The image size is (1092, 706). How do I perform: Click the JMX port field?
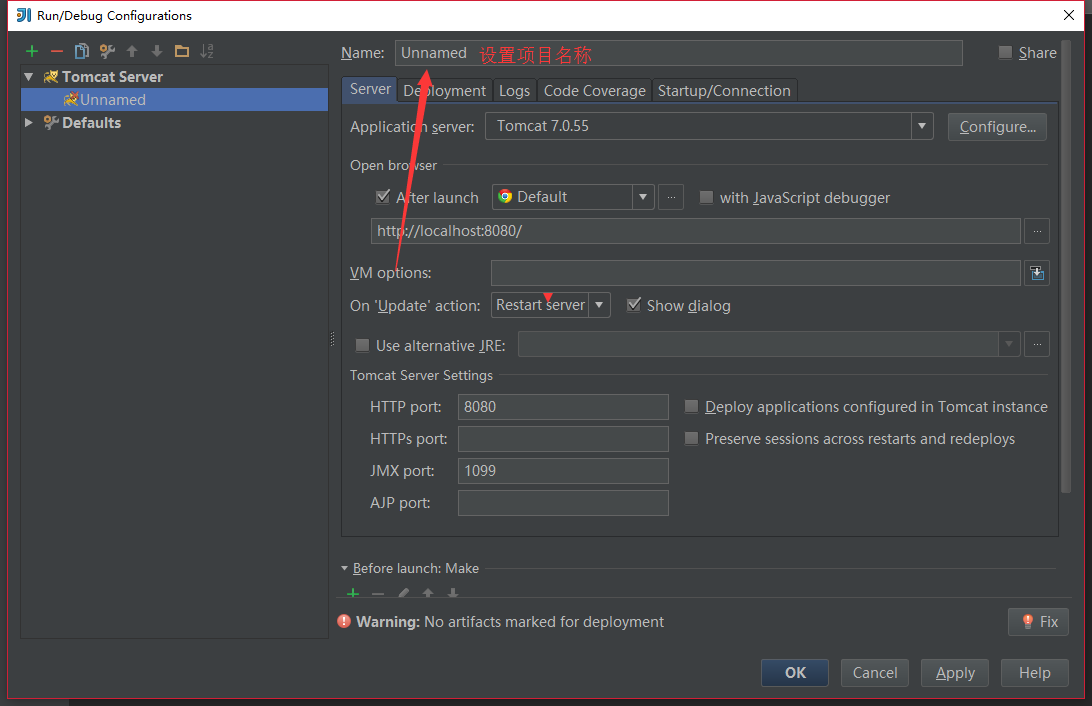click(x=563, y=471)
